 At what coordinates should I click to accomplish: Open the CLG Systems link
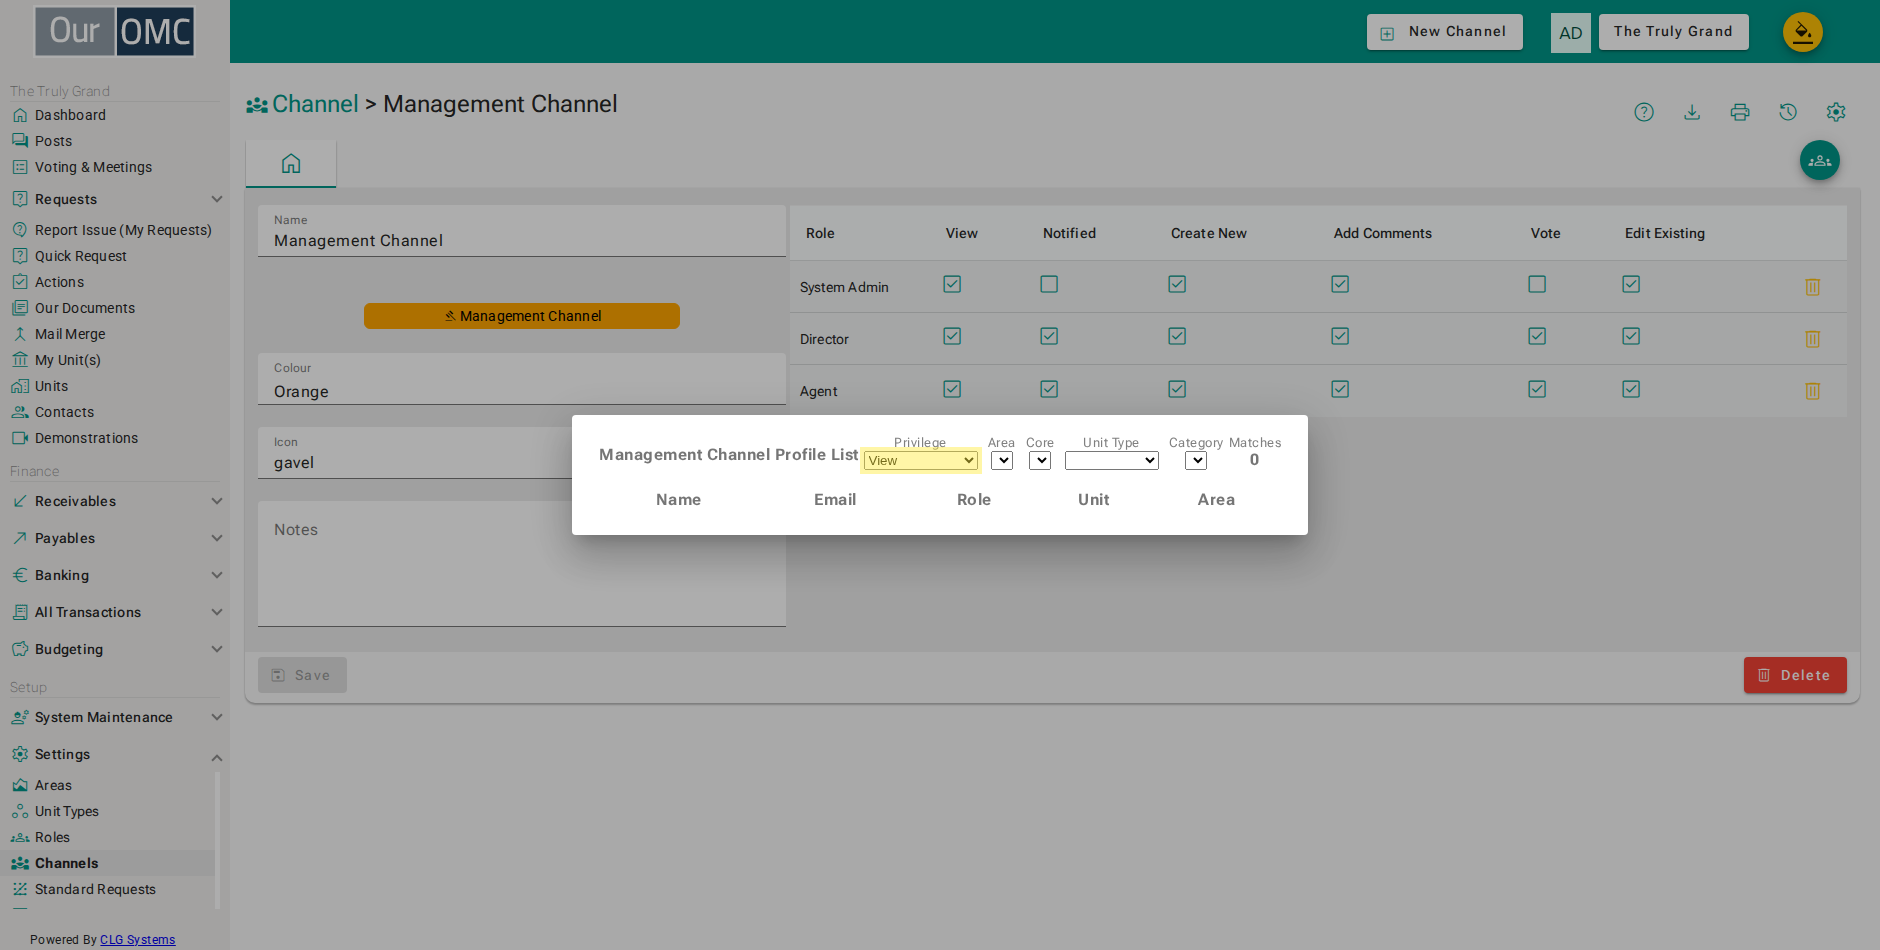pyautogui.click(x=137, y=940)
